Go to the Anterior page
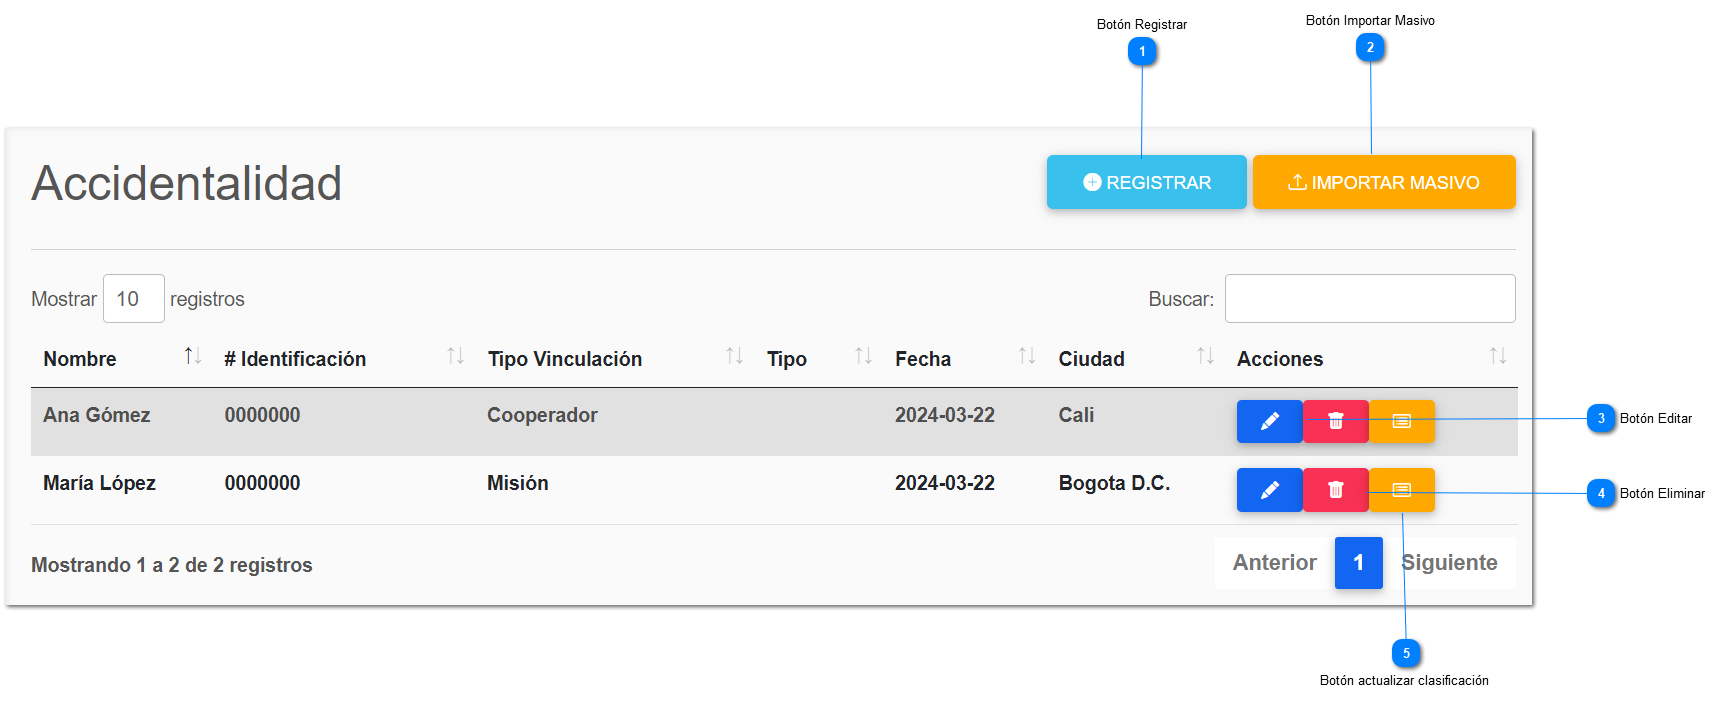This screenshot has width=1721, height=704. 1274,563
